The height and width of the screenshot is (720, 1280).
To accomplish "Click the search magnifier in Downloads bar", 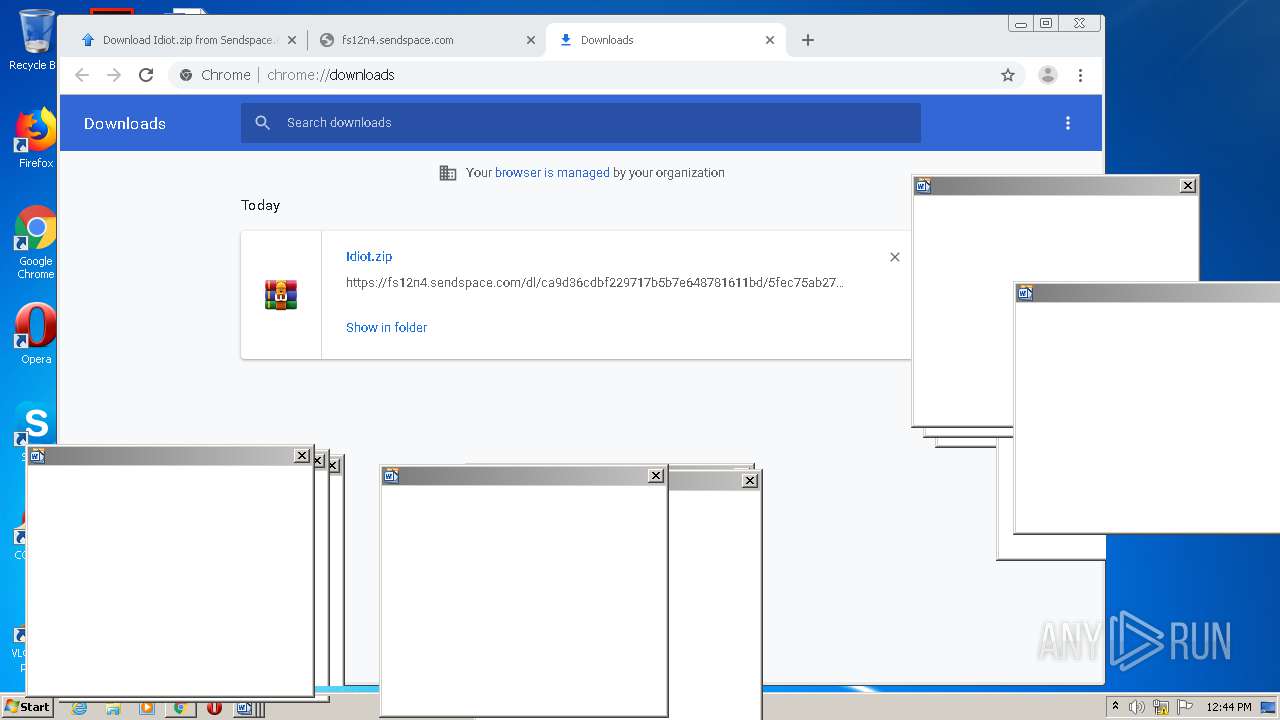I will [263, 123].
